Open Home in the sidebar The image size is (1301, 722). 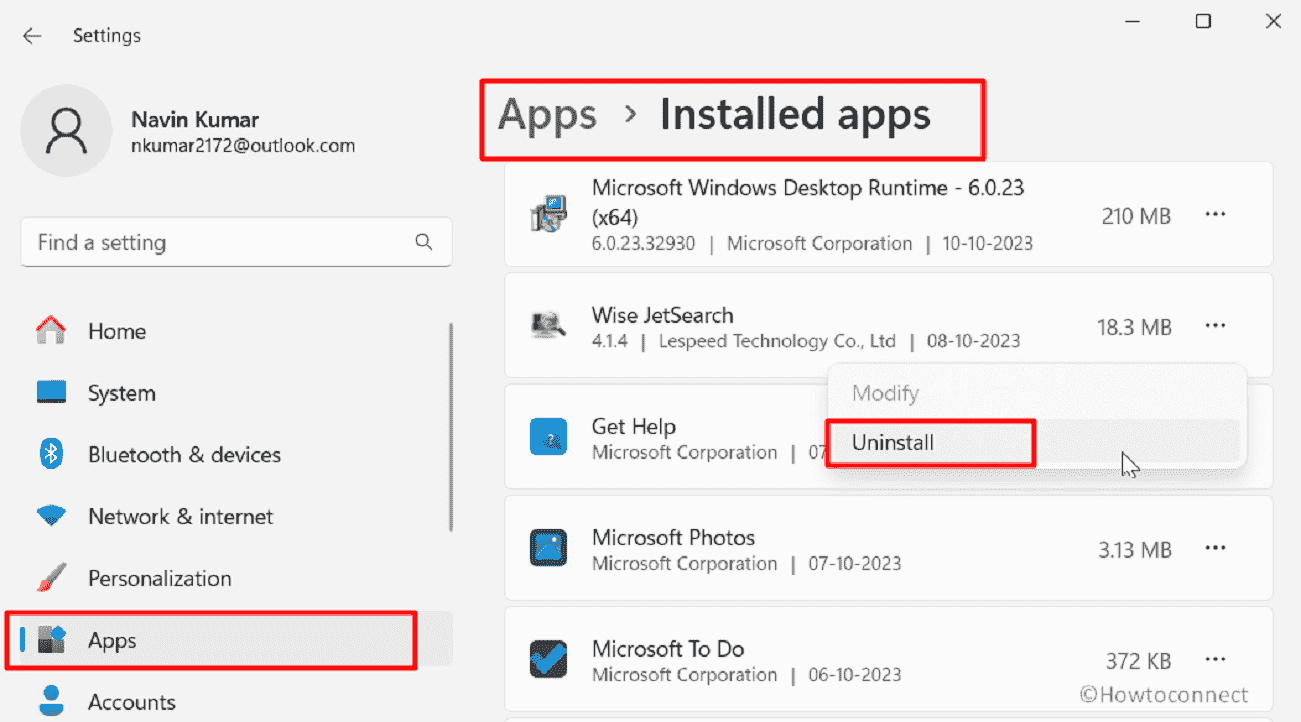click(x=236, y=331)
